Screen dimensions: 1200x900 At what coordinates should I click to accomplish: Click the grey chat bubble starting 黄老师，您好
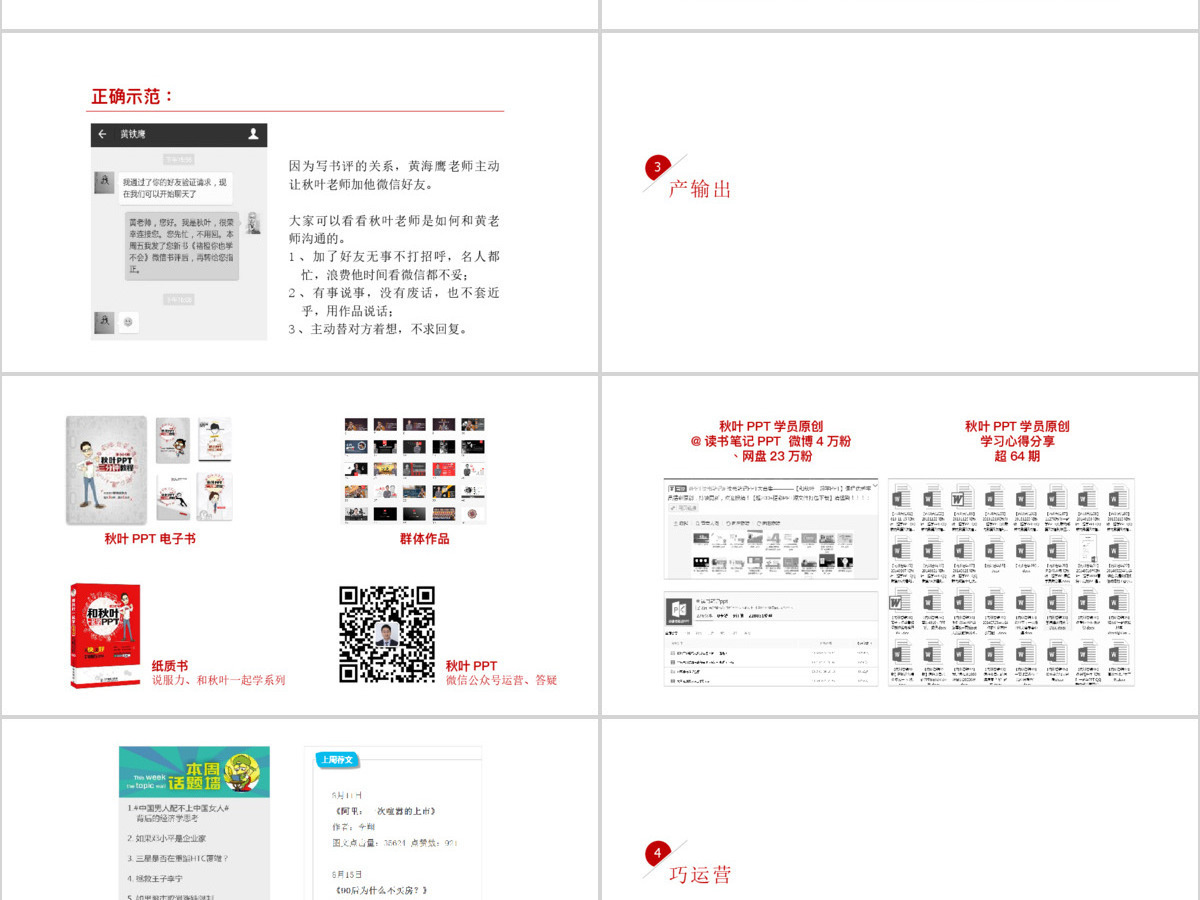tap(181, 246)
